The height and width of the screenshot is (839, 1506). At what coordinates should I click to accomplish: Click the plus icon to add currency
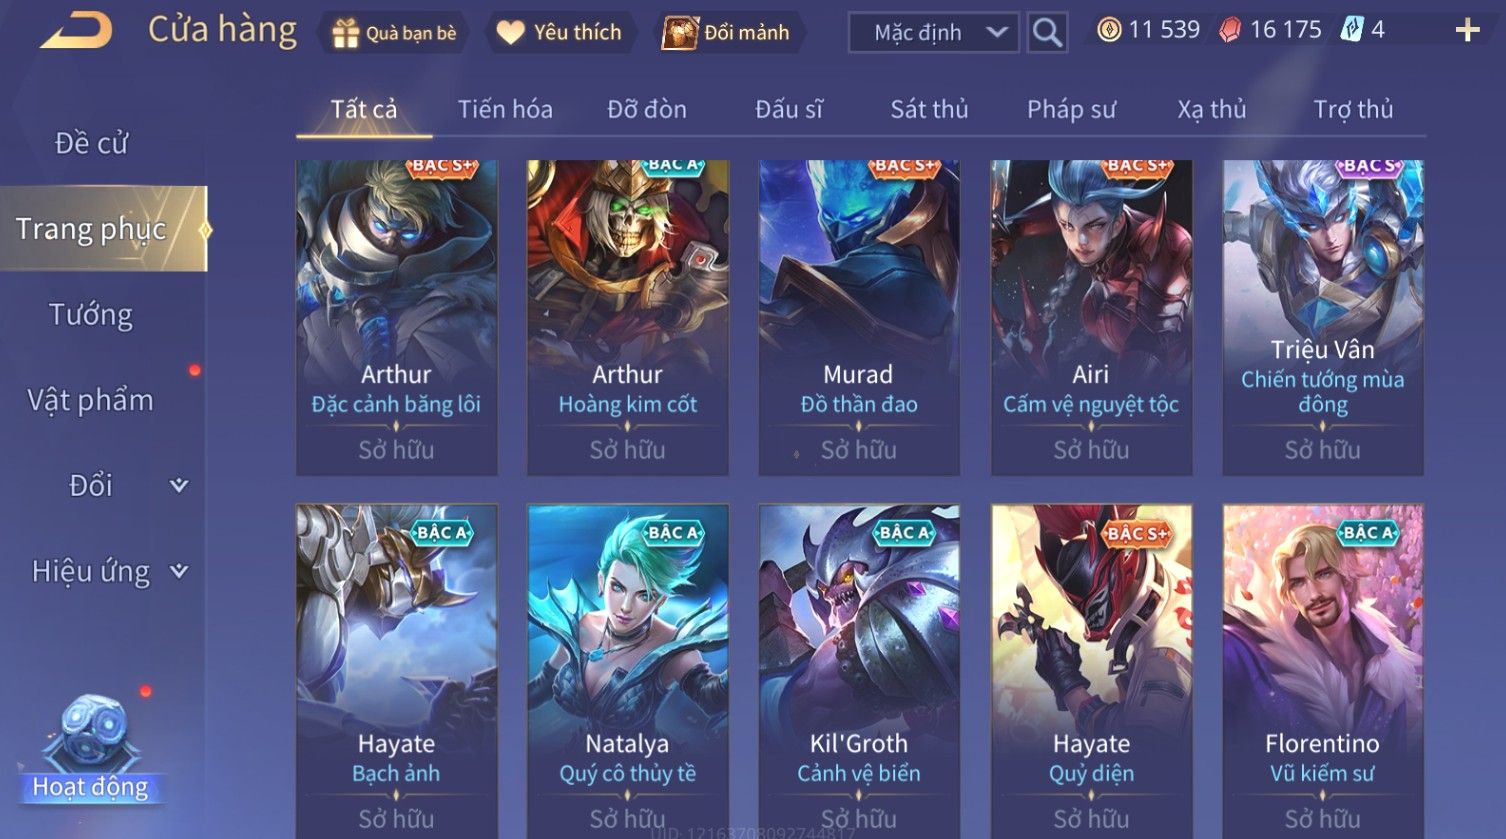(x=1467, y=31)
